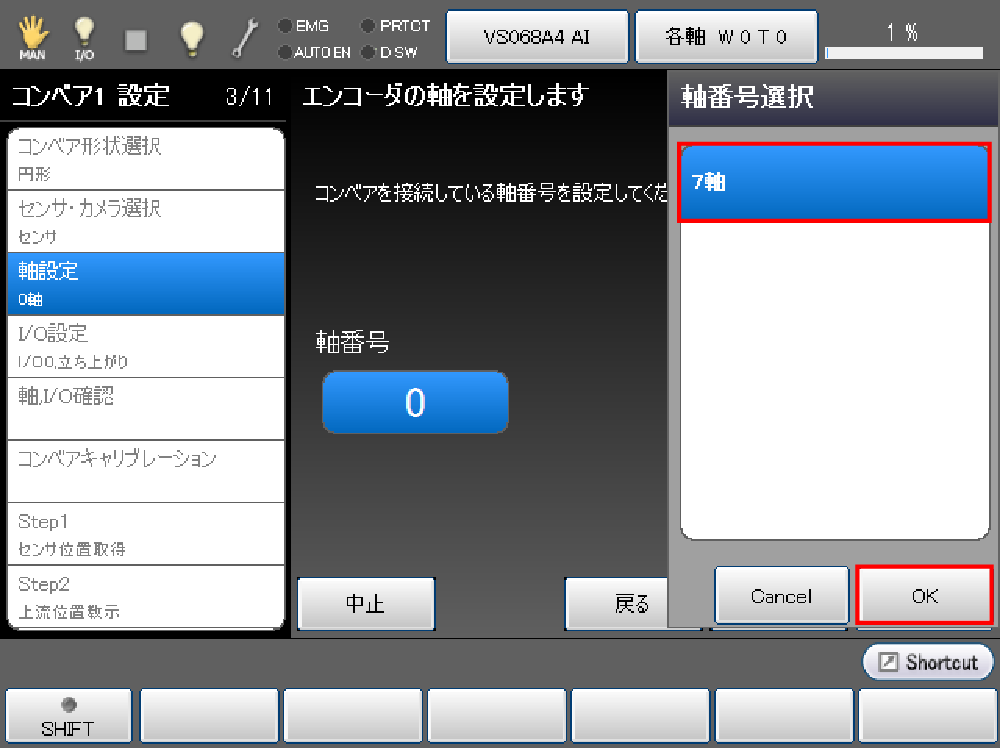Screen dimensions: 1000x748
Task: Open the VS068A4 AI robot selector
Action: 537,37
